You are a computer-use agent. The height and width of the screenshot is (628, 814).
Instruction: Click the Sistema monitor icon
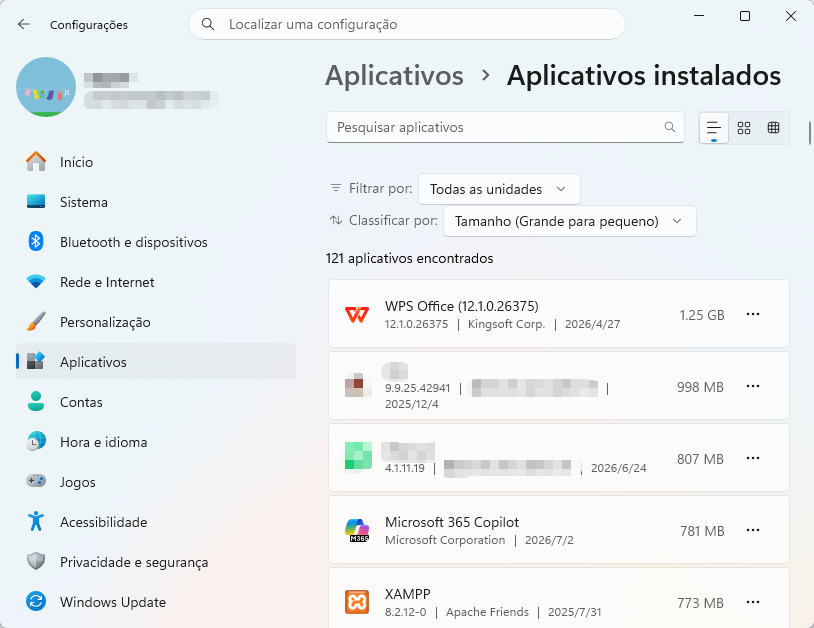pos(36,201)
